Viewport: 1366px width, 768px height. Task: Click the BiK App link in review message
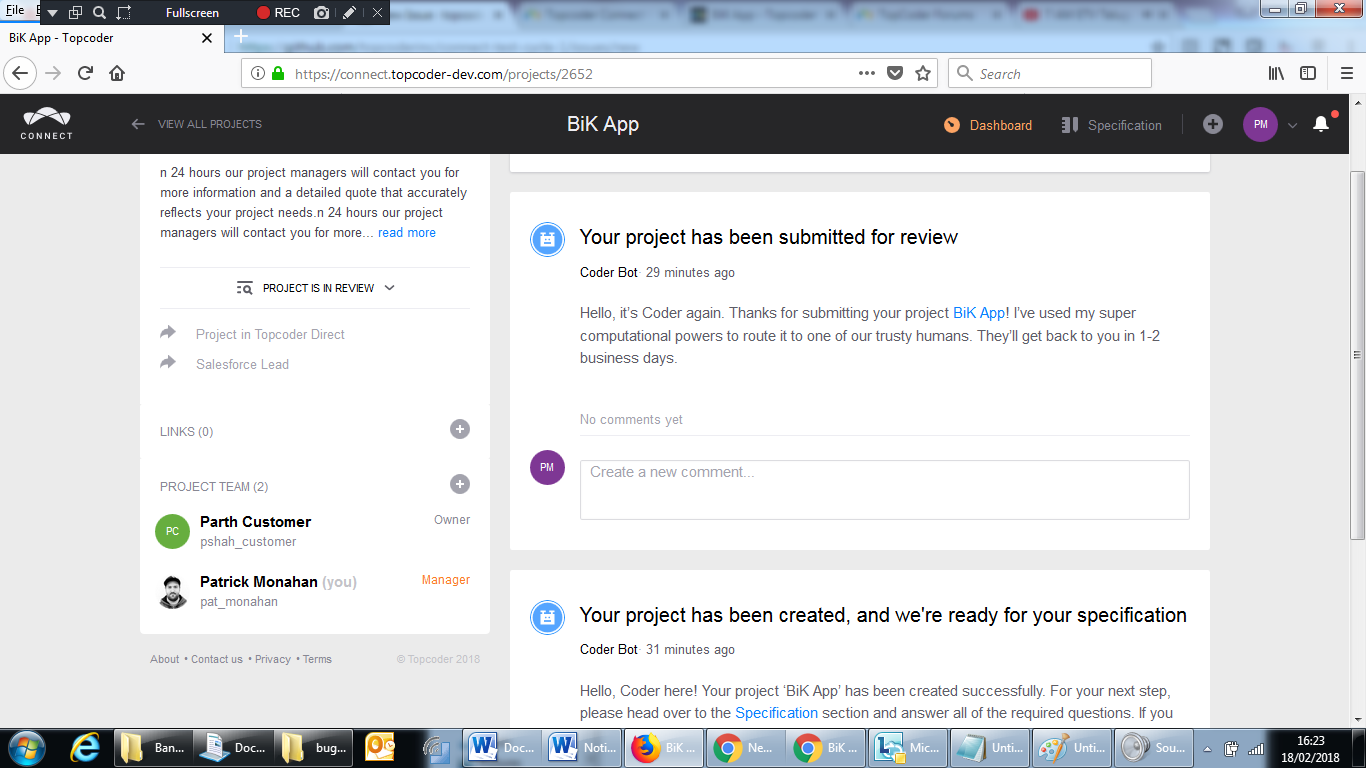coord(979,313)
